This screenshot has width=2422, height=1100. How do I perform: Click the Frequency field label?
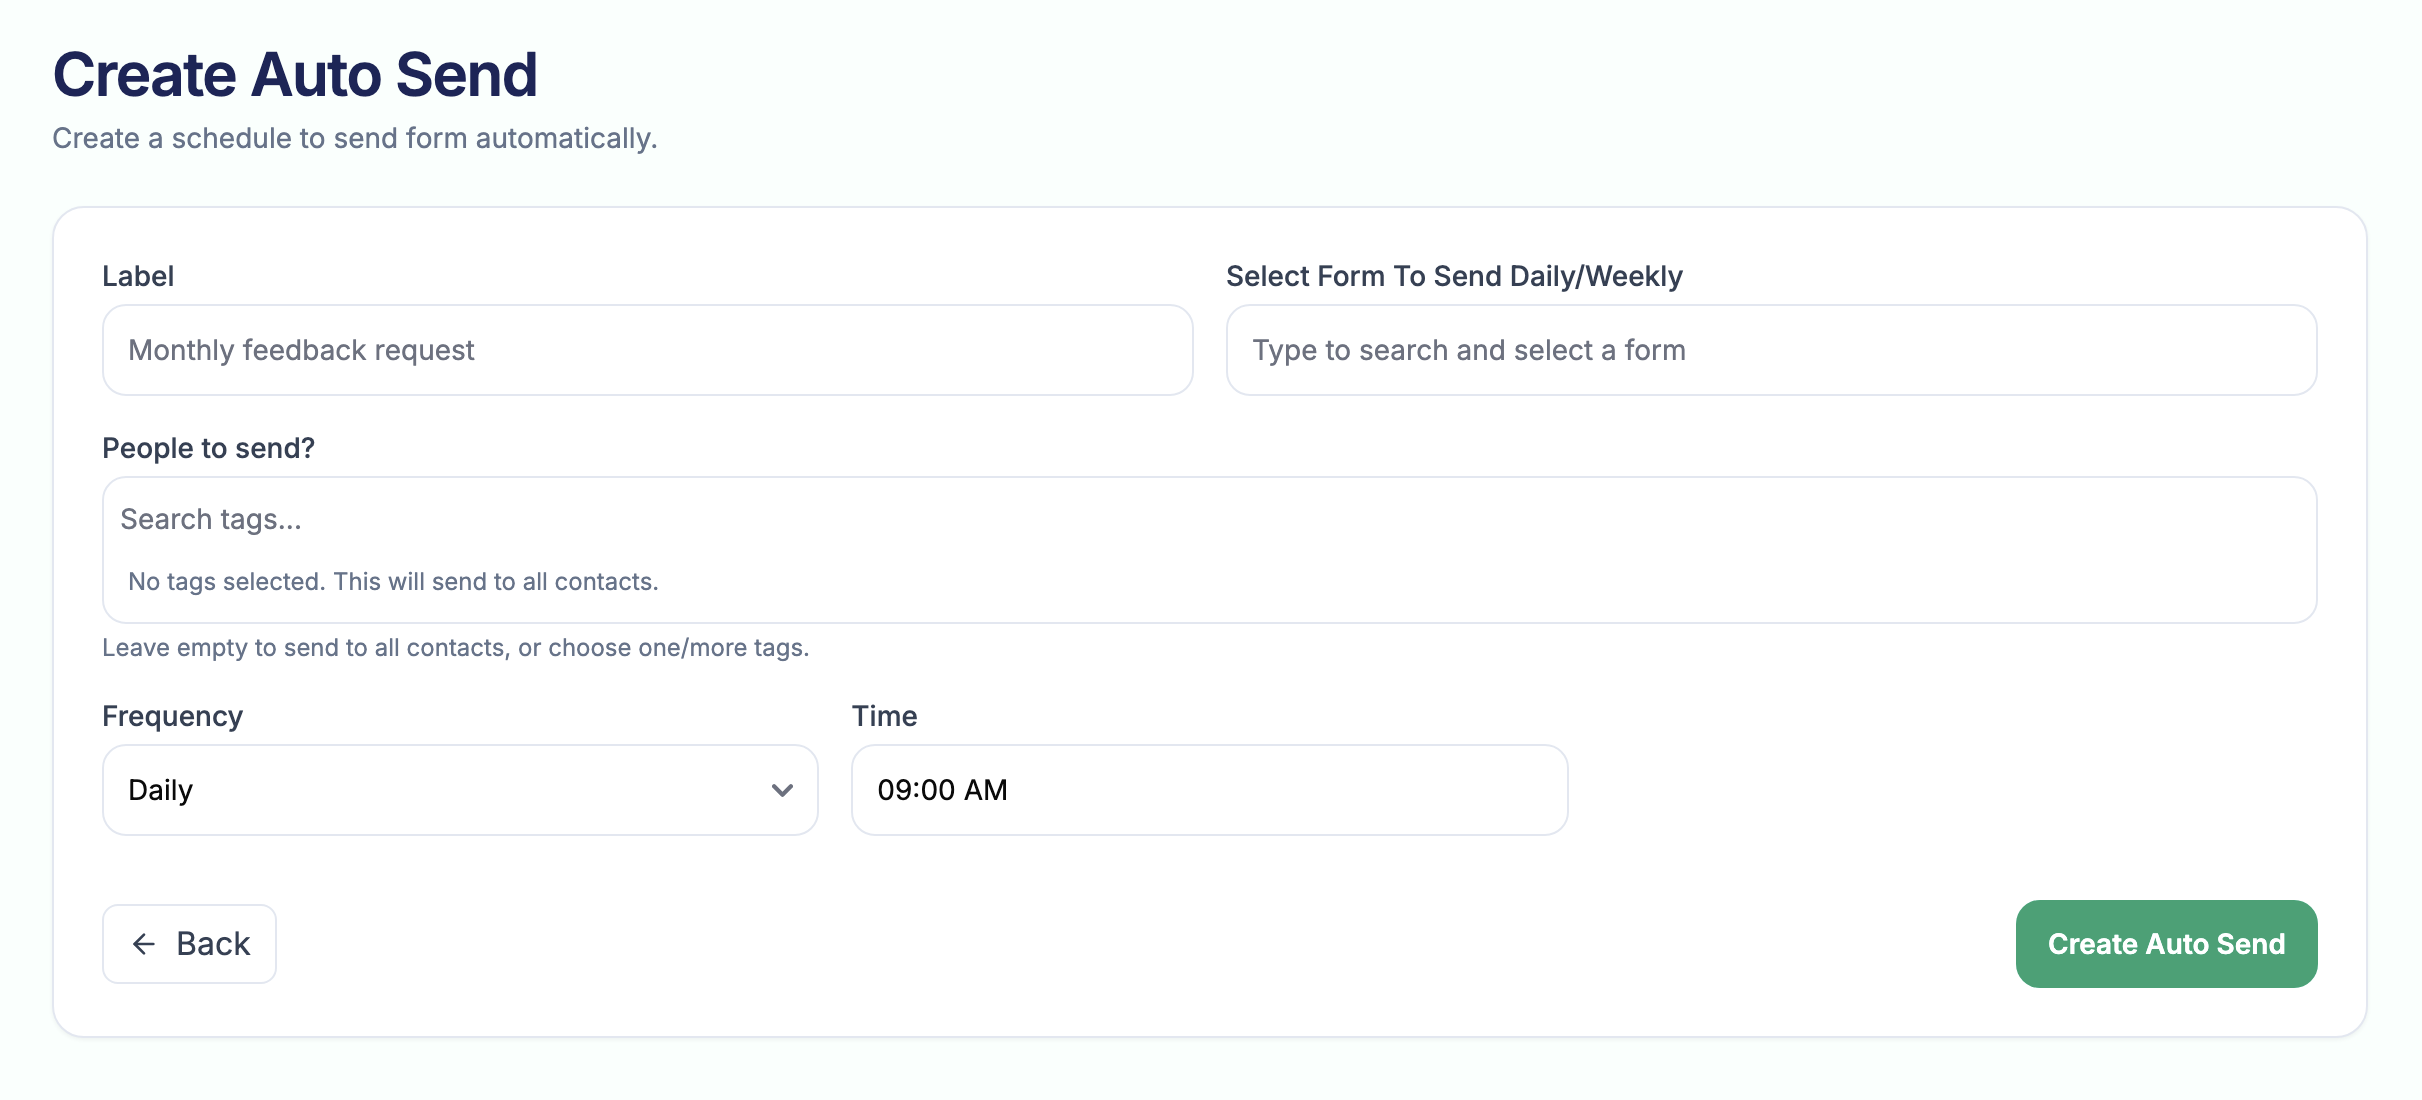click(171, 715)
